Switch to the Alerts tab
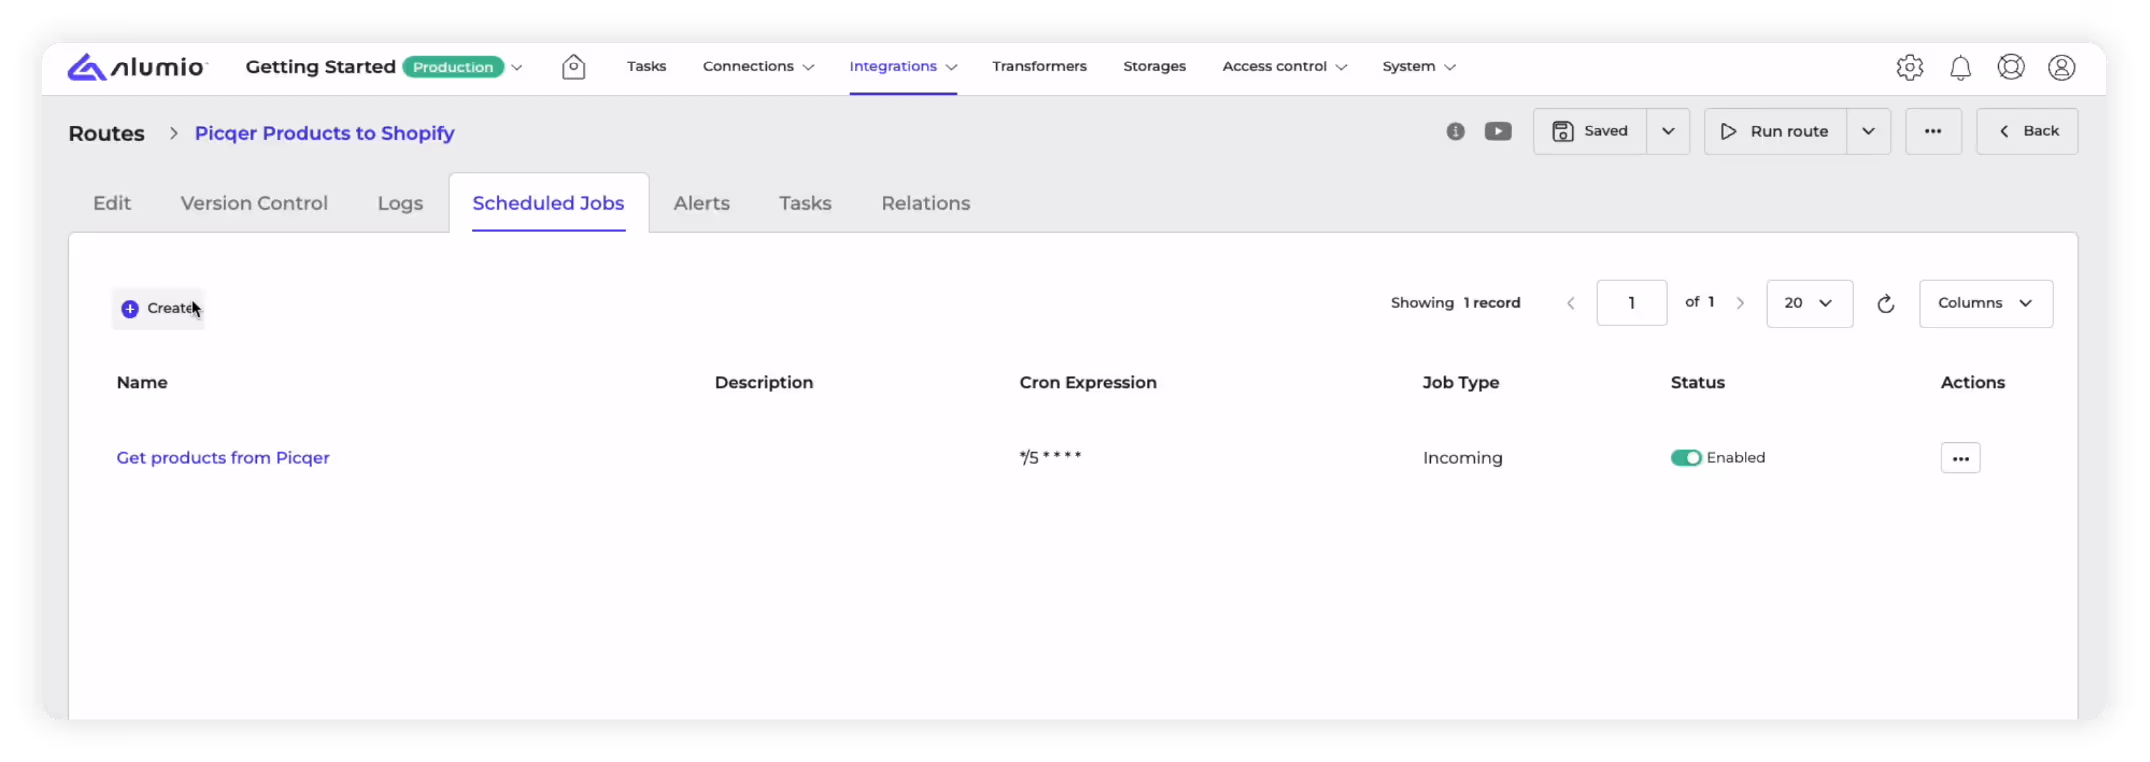 click(701, 203)
